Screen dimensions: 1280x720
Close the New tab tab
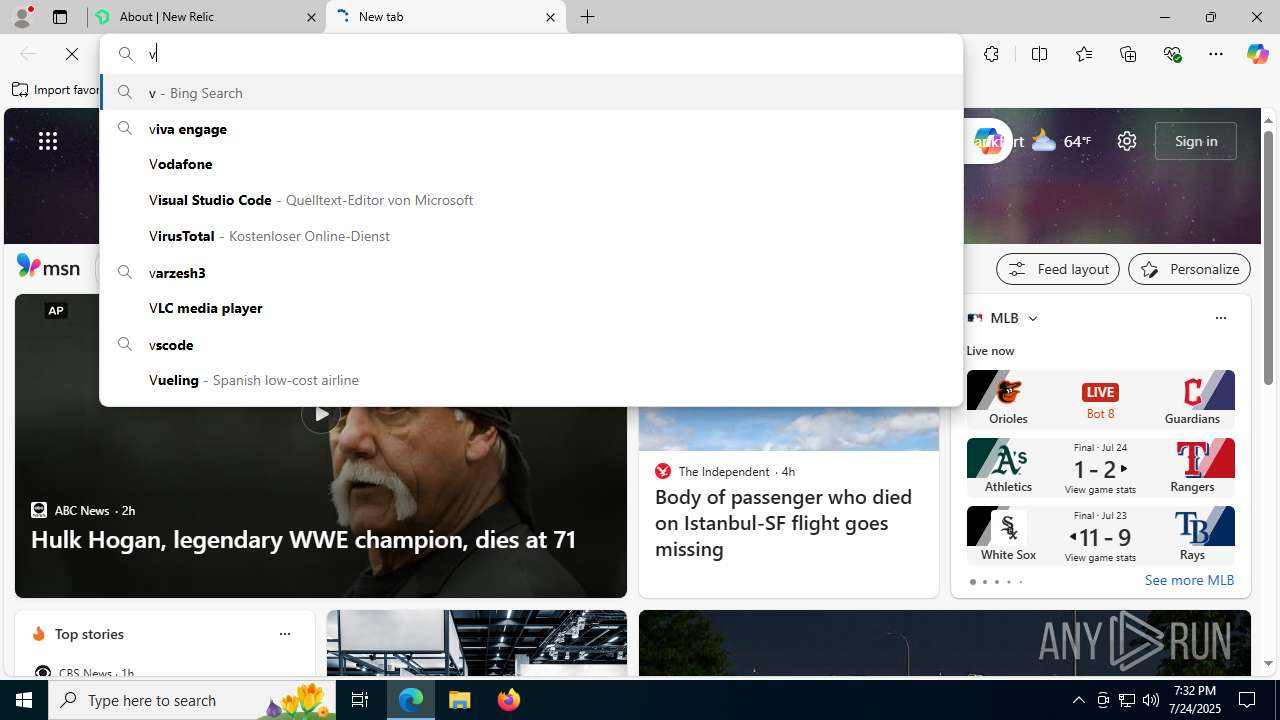550,17
